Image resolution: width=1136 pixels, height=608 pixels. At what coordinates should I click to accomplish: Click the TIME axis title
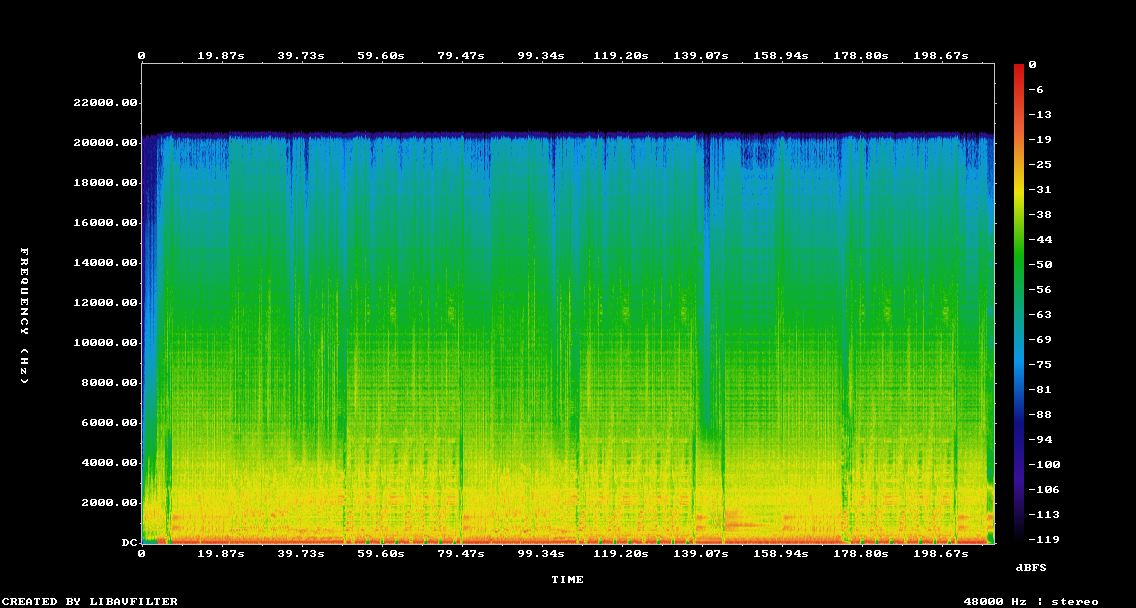567,580
